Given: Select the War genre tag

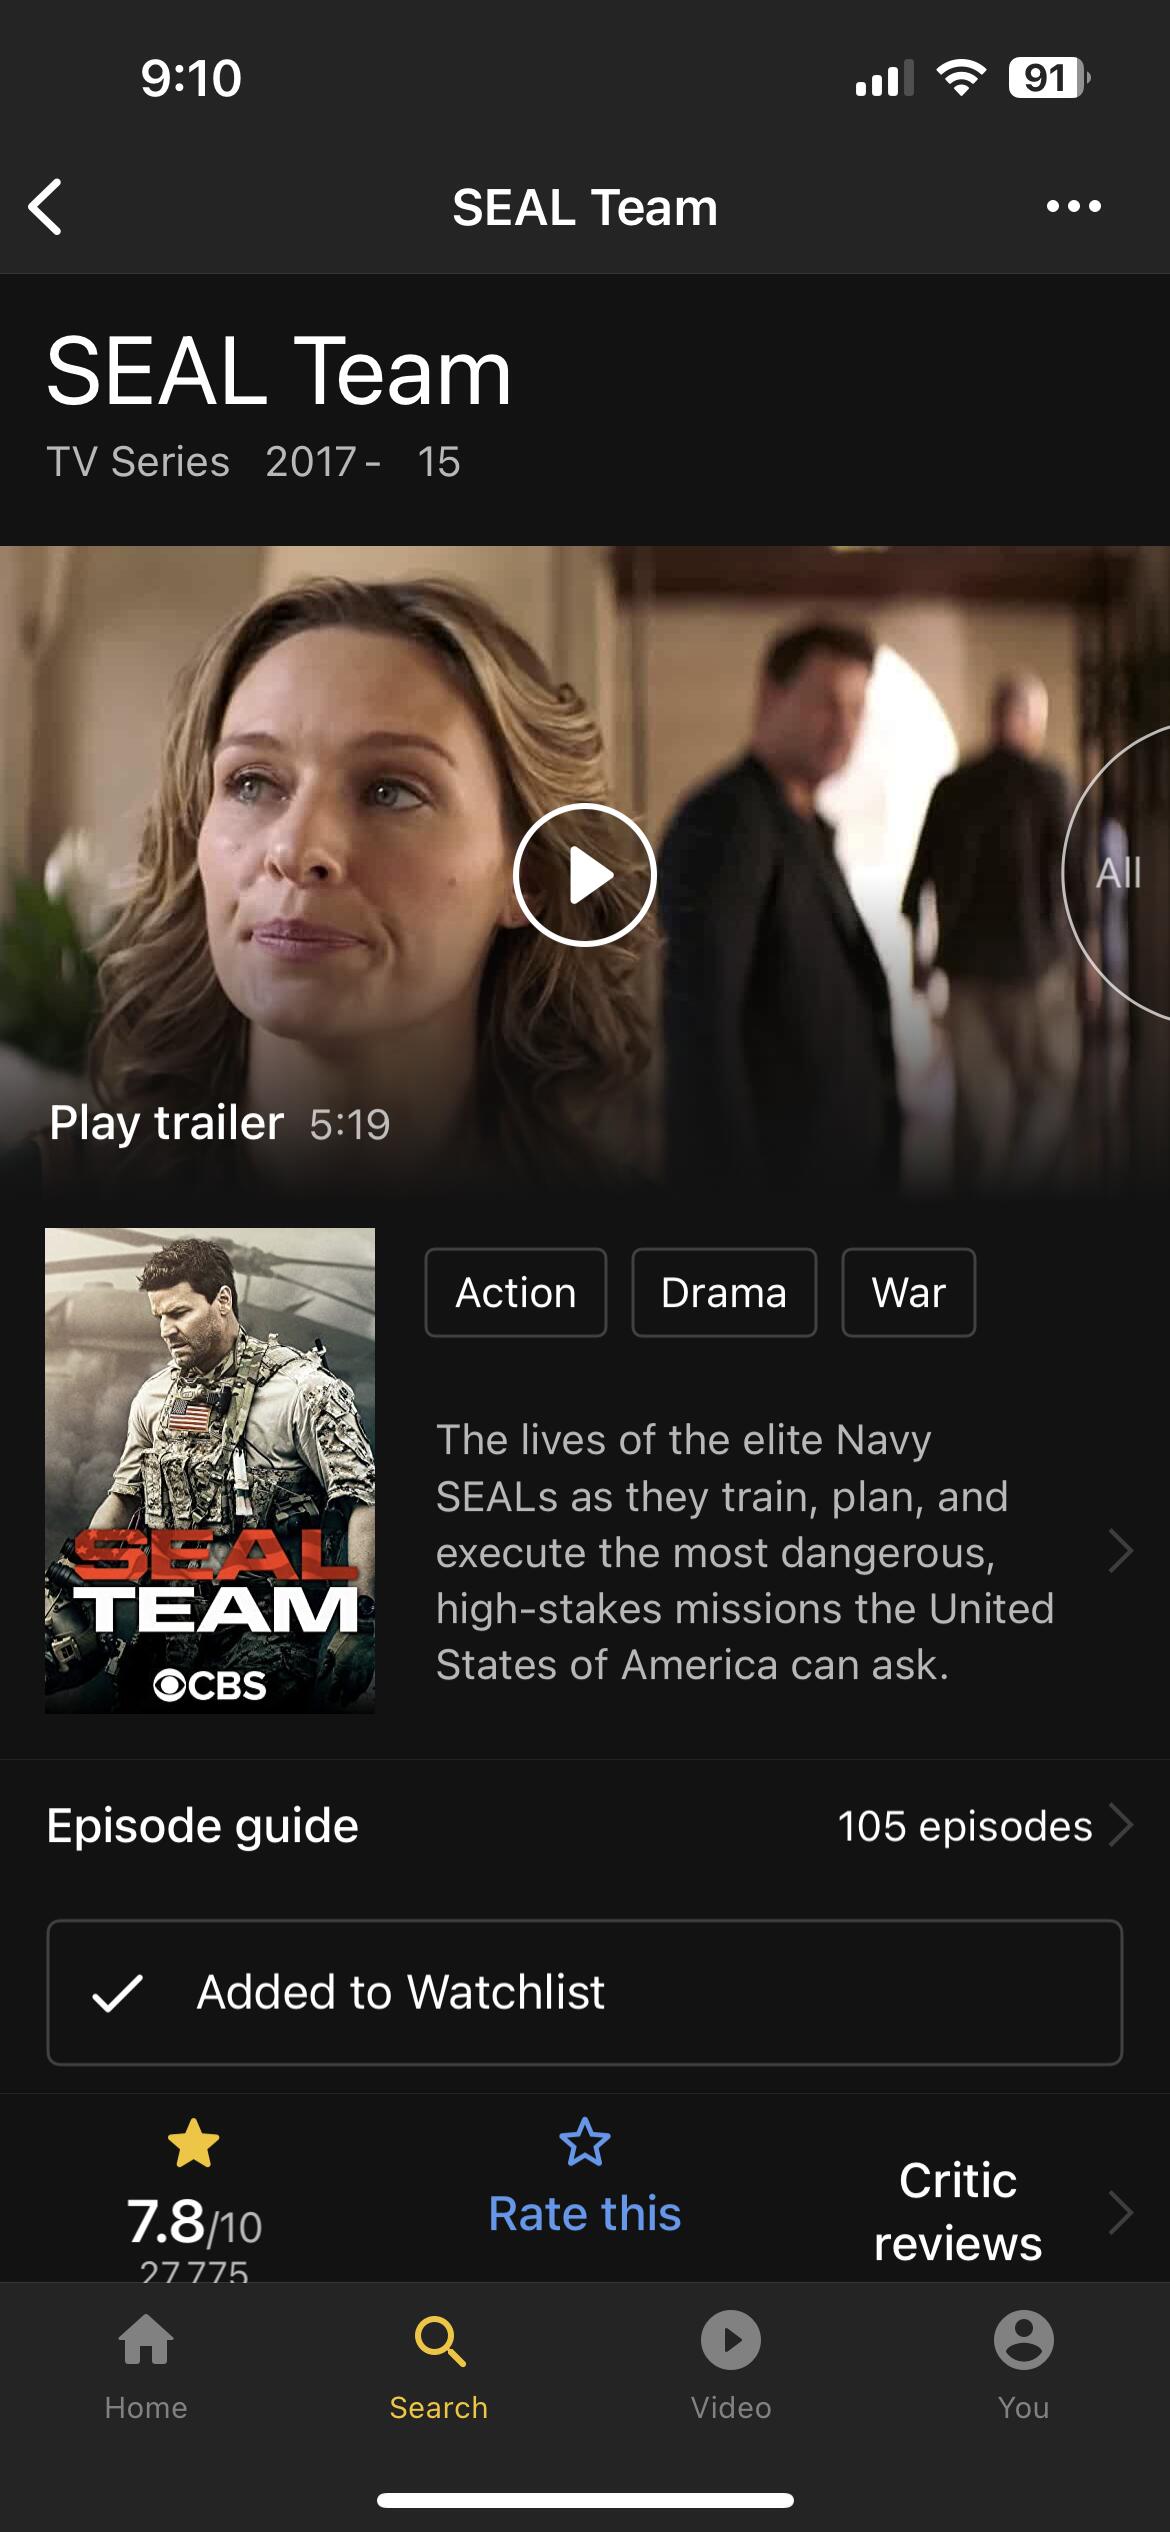Looking at the screenshot, I should click(908, 1292).
